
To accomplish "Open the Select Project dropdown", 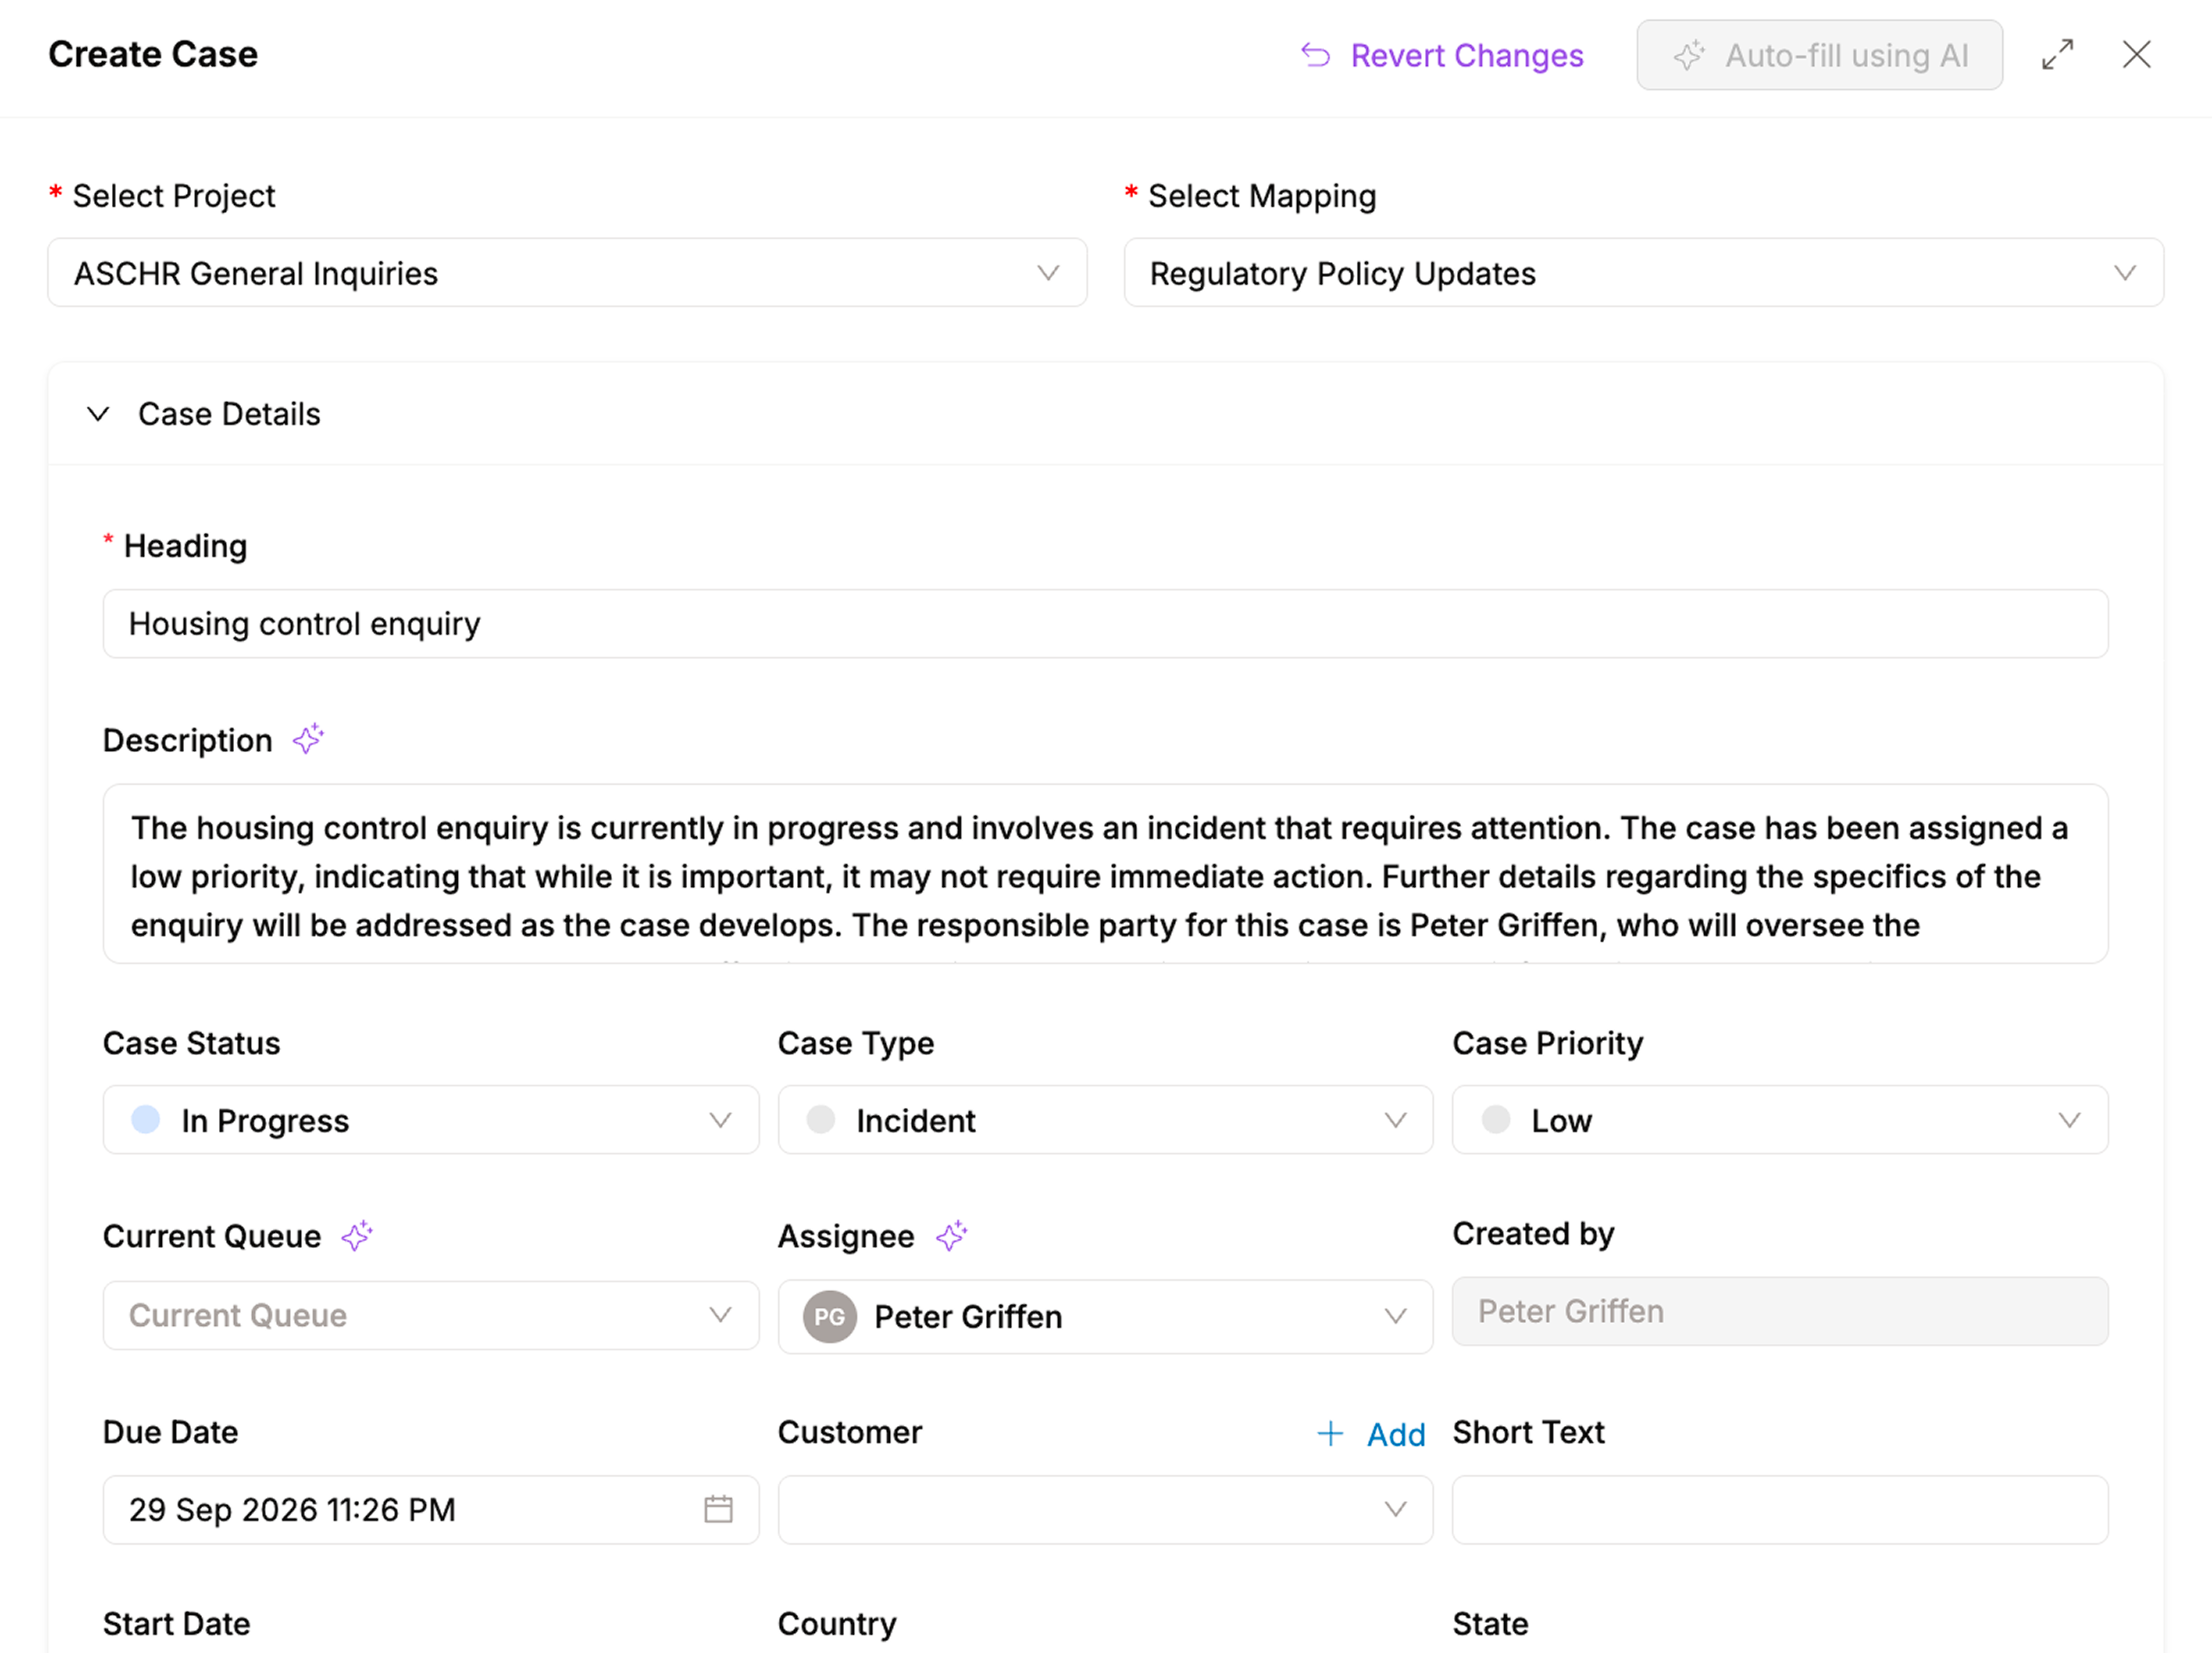I will (x=567, y=273).
